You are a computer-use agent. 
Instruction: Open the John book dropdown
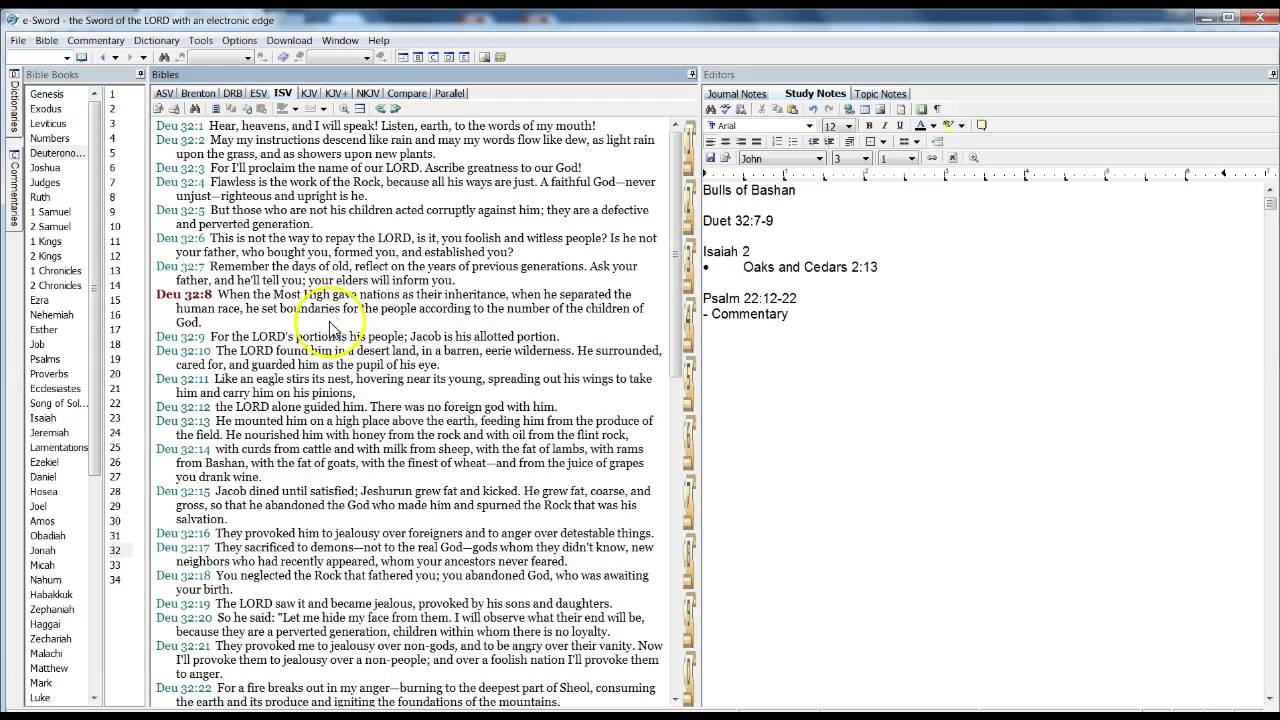[x=820, y=158]
